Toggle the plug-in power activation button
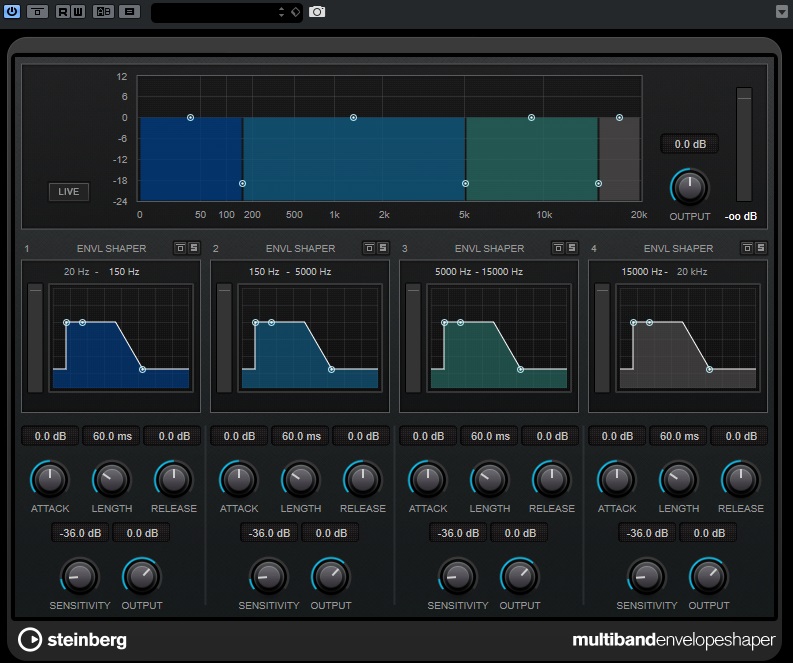Viewport: 793px width, 663px height. pyautogui.click(x=12, y=11)
